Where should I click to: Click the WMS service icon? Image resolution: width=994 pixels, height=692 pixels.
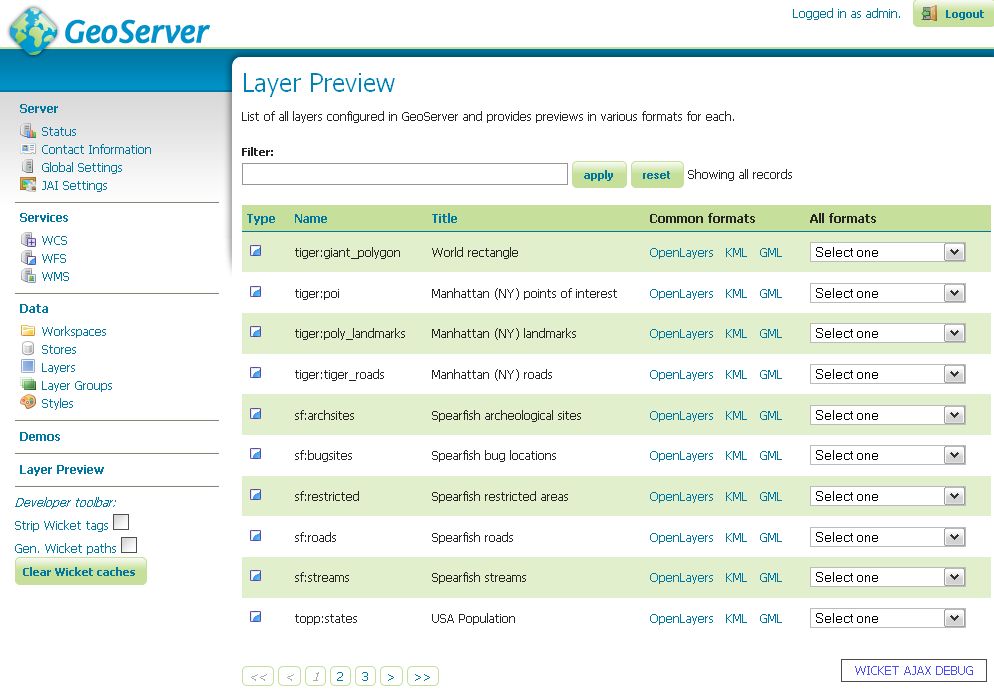(28, 275)
